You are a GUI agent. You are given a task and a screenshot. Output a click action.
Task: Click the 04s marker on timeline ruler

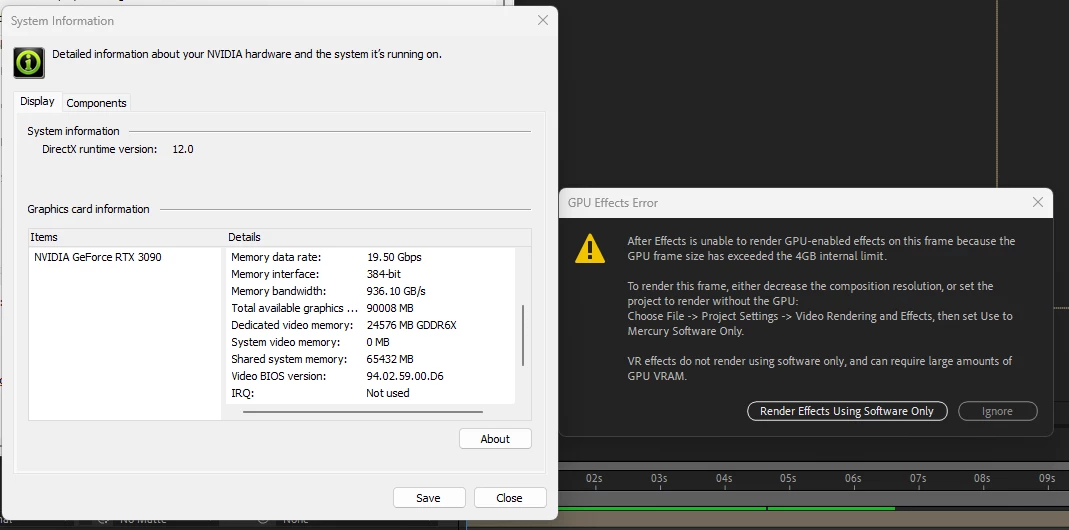click(723, 479)
